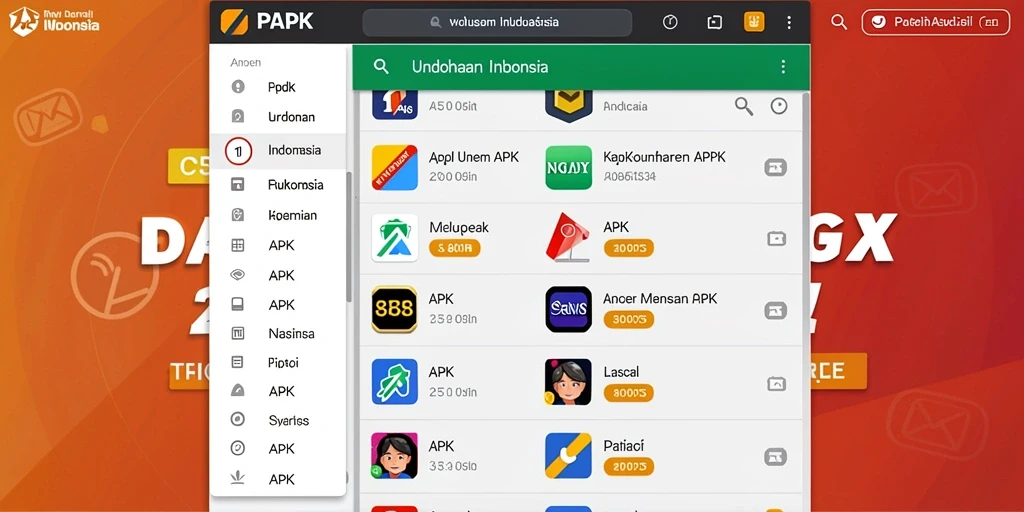Click the sidebar vertical scrollbar
This screenshot has height=512, width=1024.
tap(349, 237)
